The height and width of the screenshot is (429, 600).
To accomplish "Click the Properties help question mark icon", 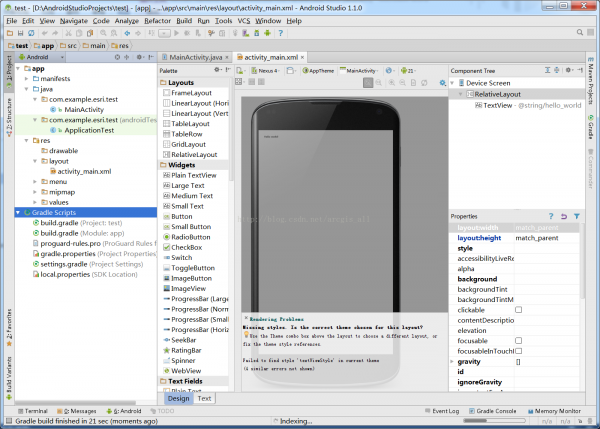I will [x=551, y=216].
